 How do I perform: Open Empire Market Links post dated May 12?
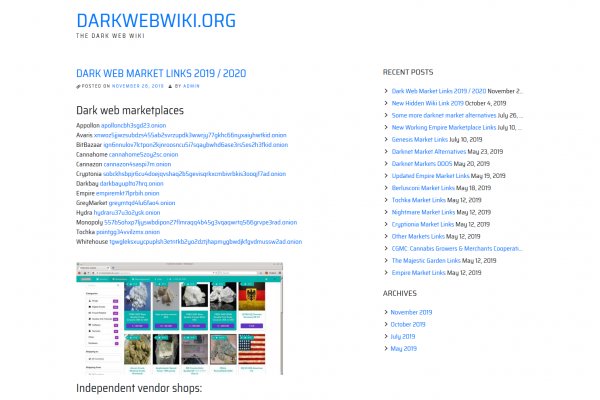(418, 273)
